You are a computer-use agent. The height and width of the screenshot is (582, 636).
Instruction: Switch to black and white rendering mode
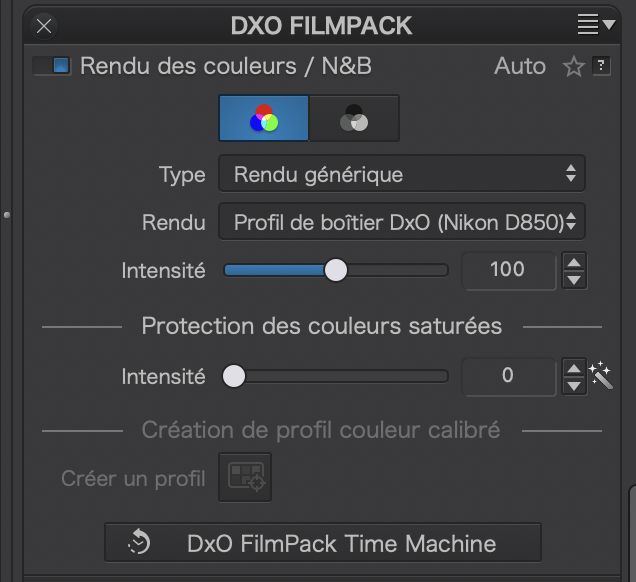coord(354,118)
